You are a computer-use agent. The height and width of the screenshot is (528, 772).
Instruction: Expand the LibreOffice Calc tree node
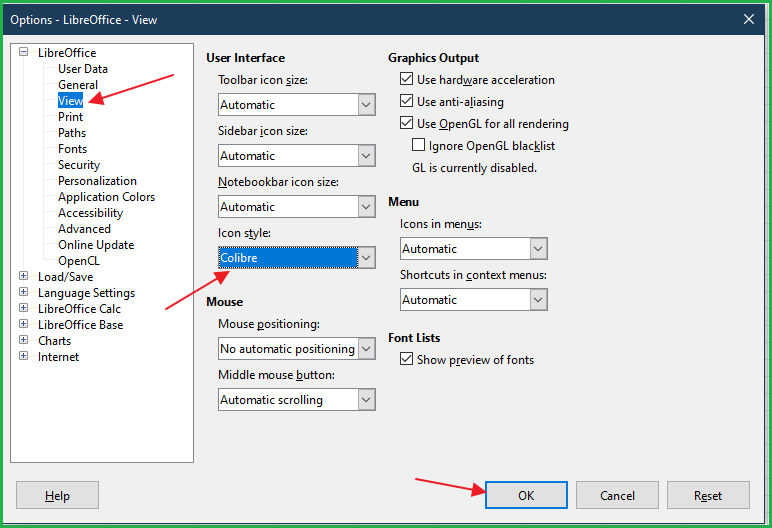click(x=24, y=309)
